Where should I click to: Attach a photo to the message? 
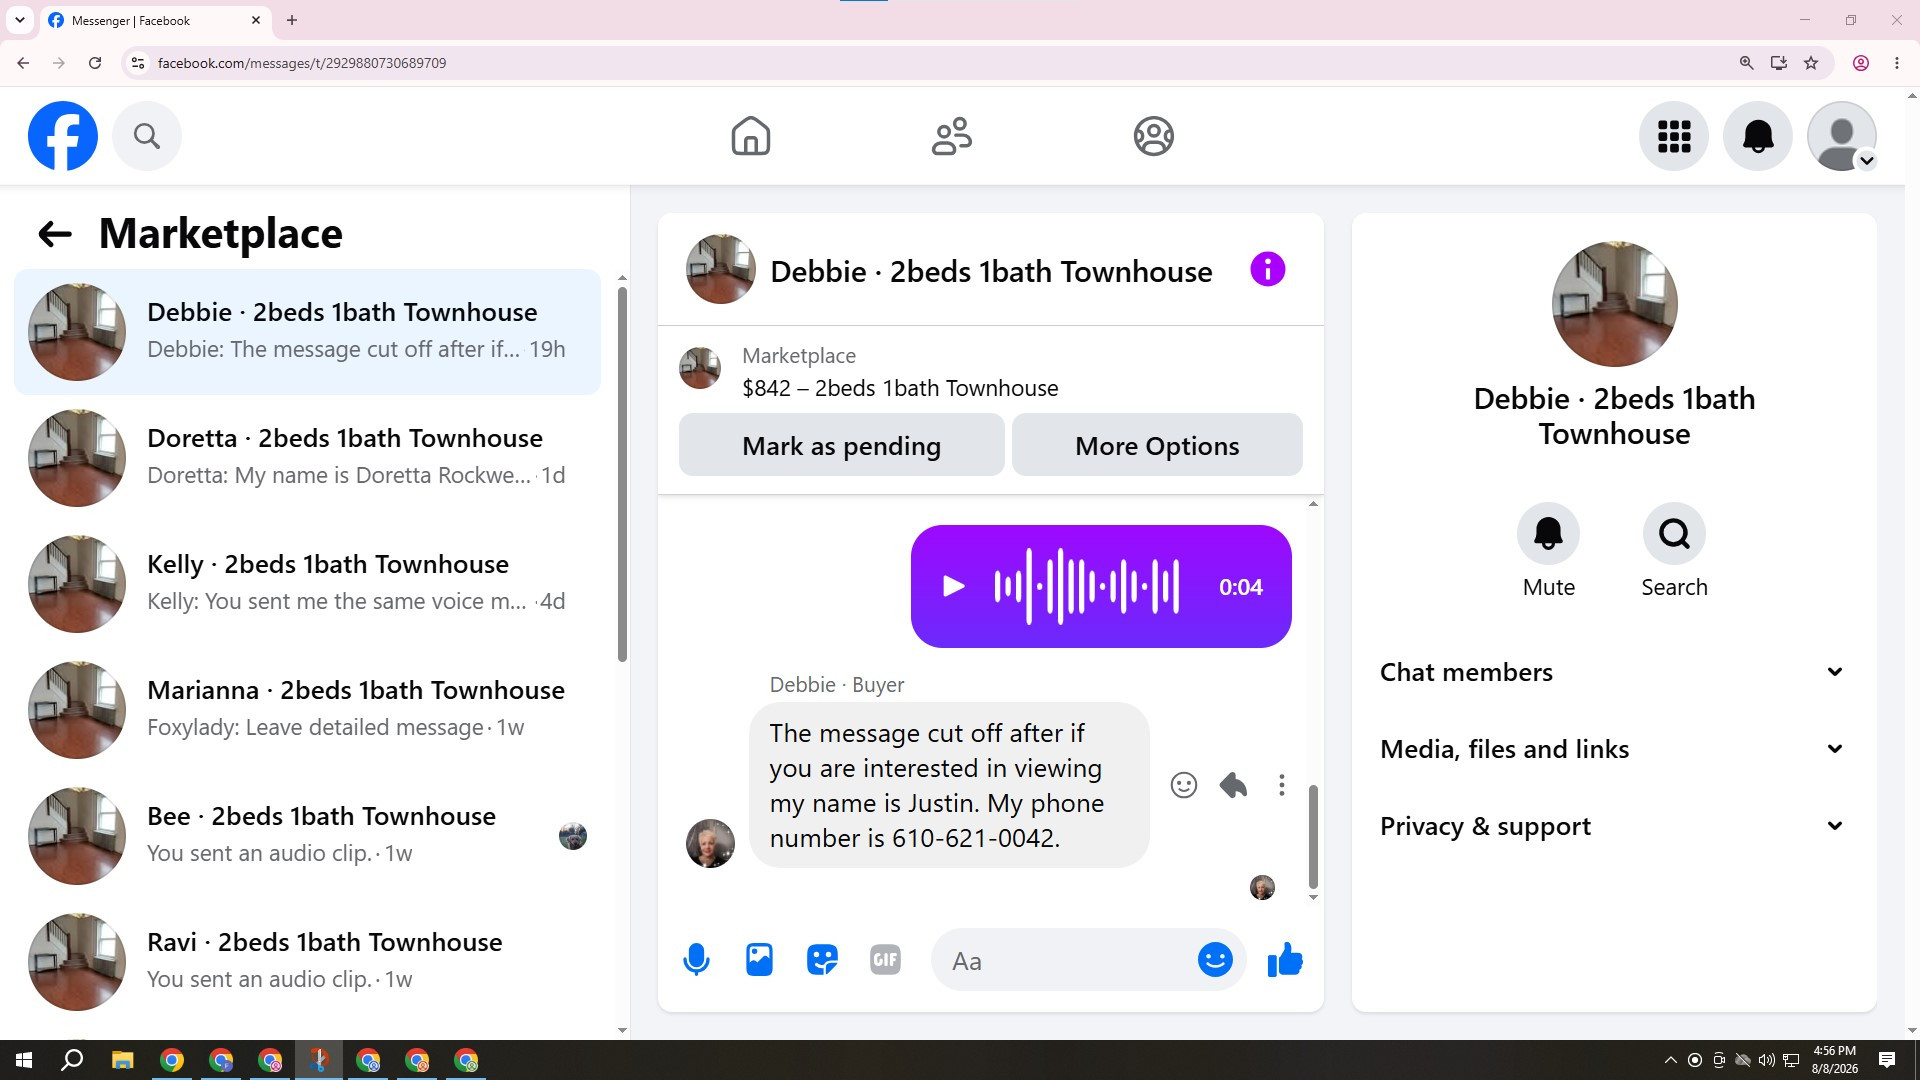pos(760,960)
